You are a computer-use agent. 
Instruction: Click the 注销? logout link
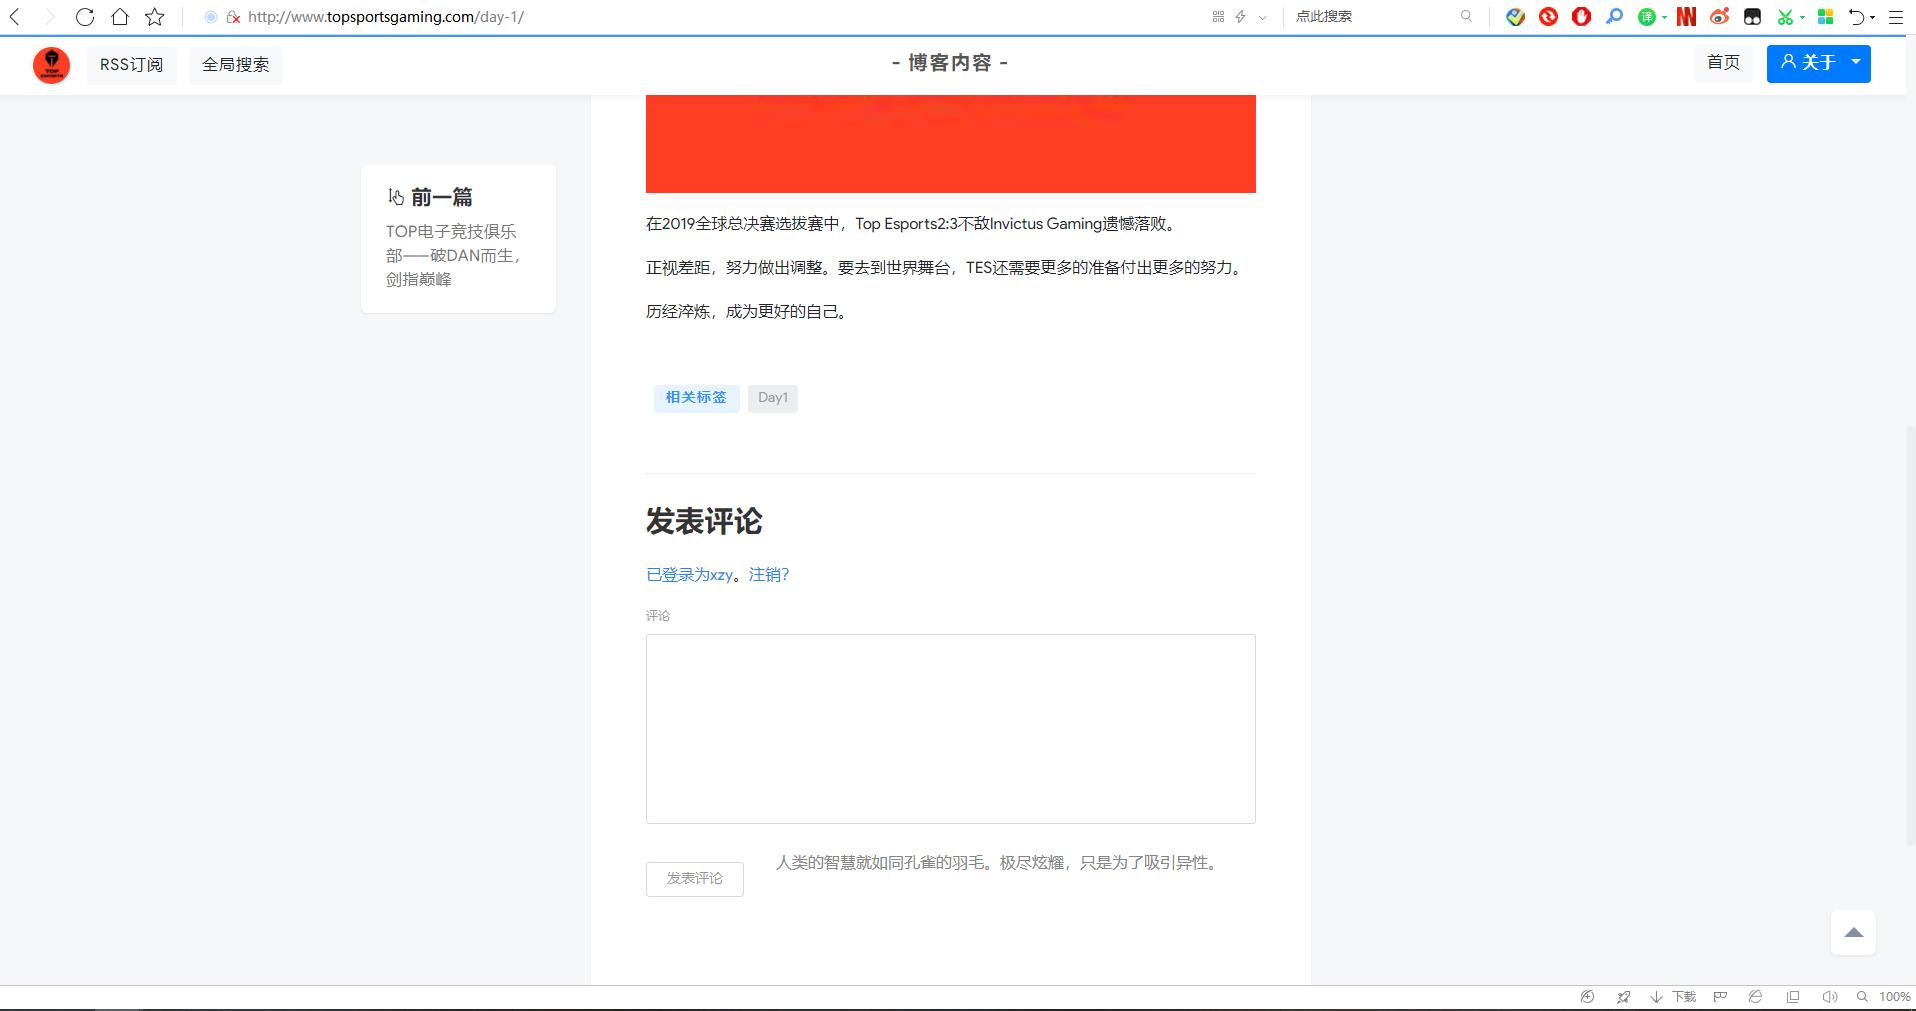coord(769,575)
